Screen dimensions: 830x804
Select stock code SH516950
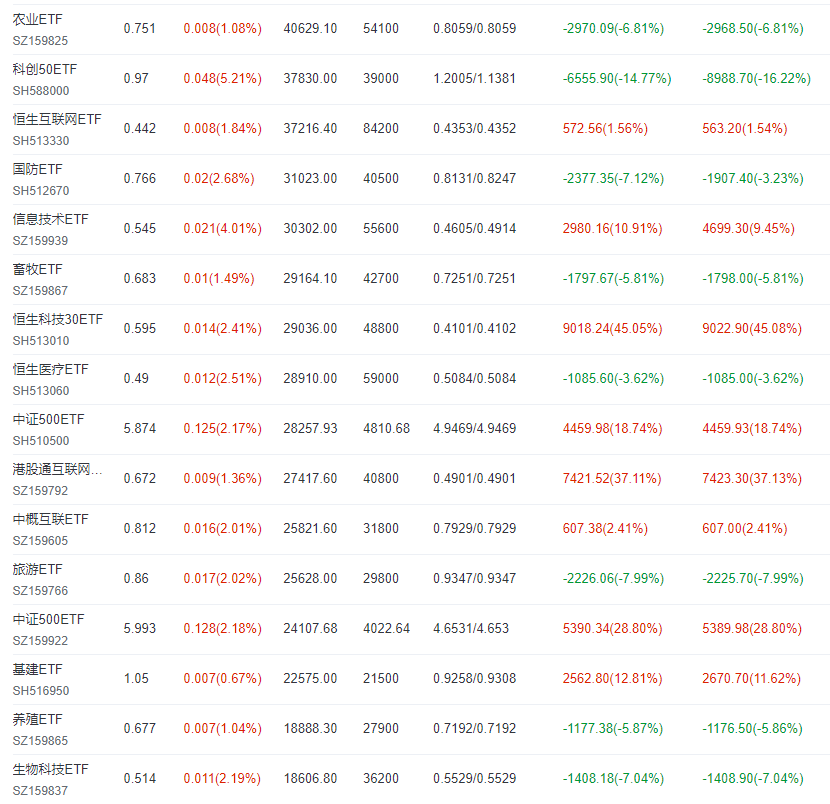(41, 691)
